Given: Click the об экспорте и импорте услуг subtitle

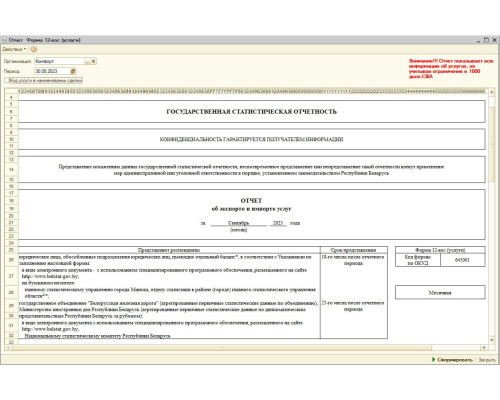Looking at the screenshot, I should [251, 209].
